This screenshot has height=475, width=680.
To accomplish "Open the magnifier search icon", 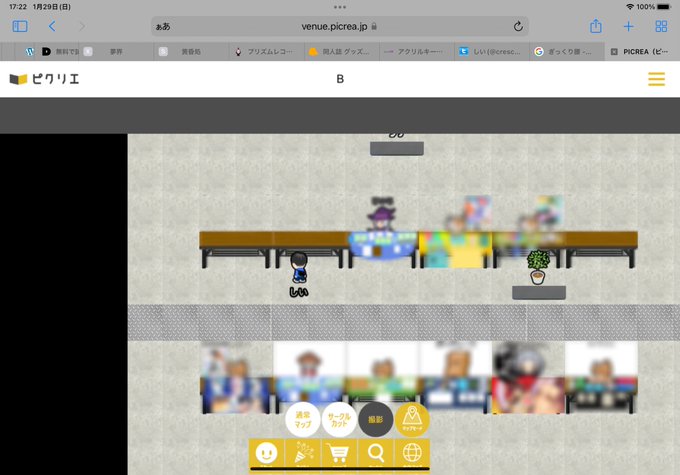I will click(376, 453).
